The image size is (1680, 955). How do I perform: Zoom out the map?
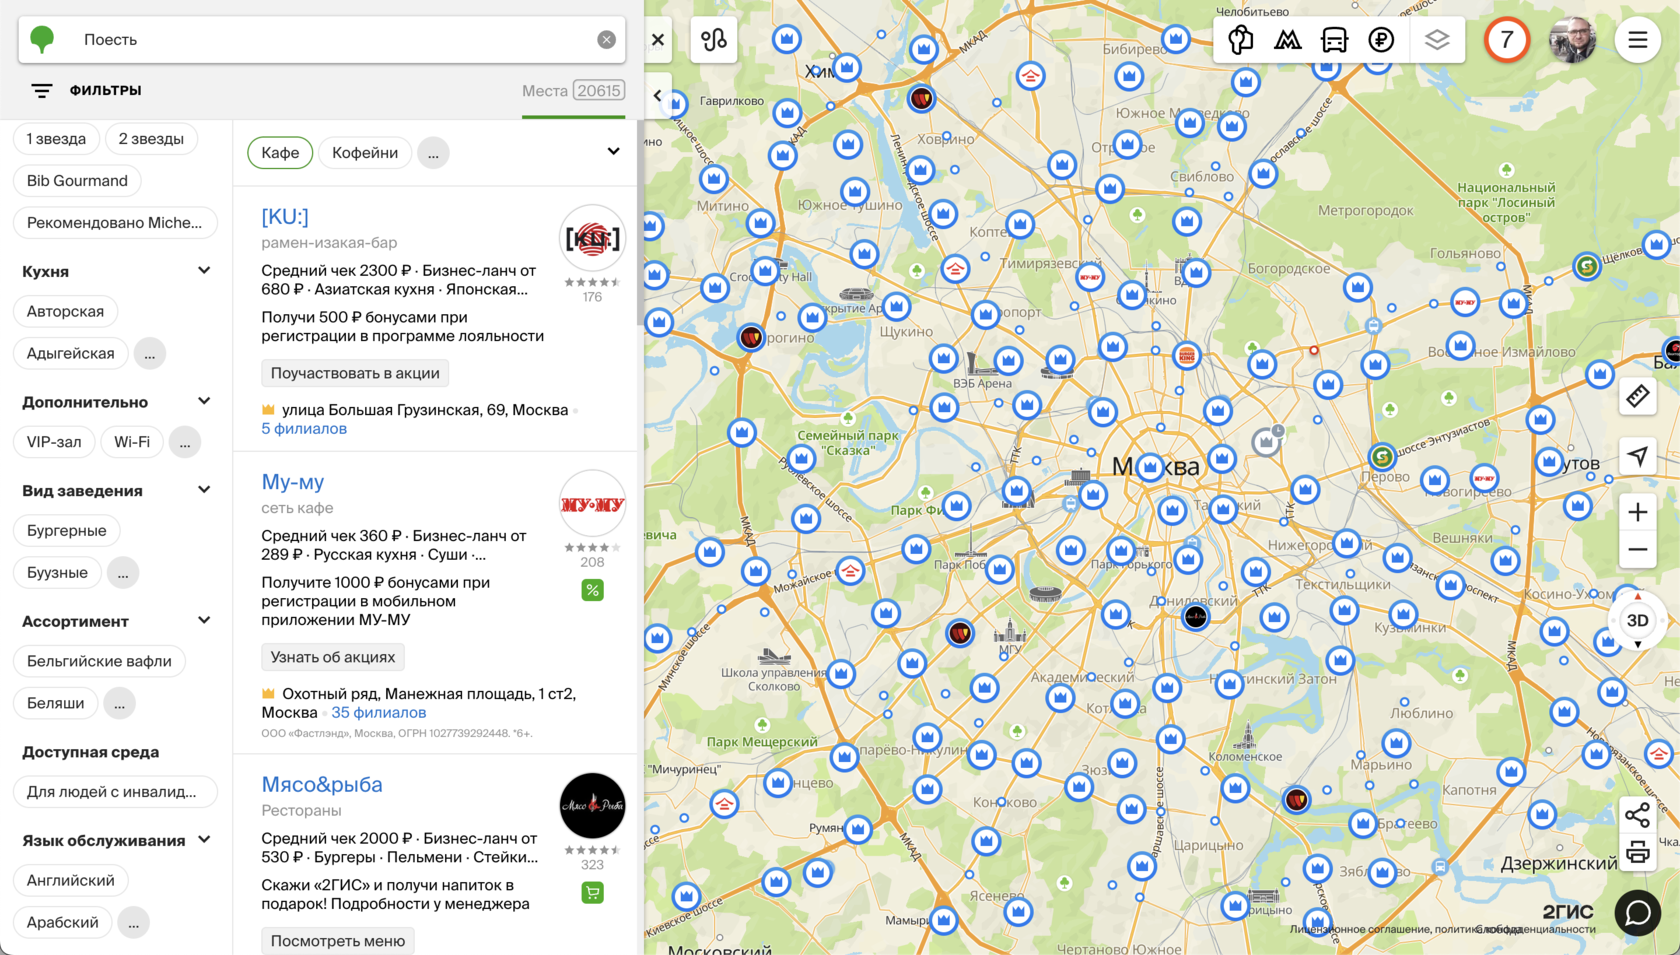click(1638, 550)
